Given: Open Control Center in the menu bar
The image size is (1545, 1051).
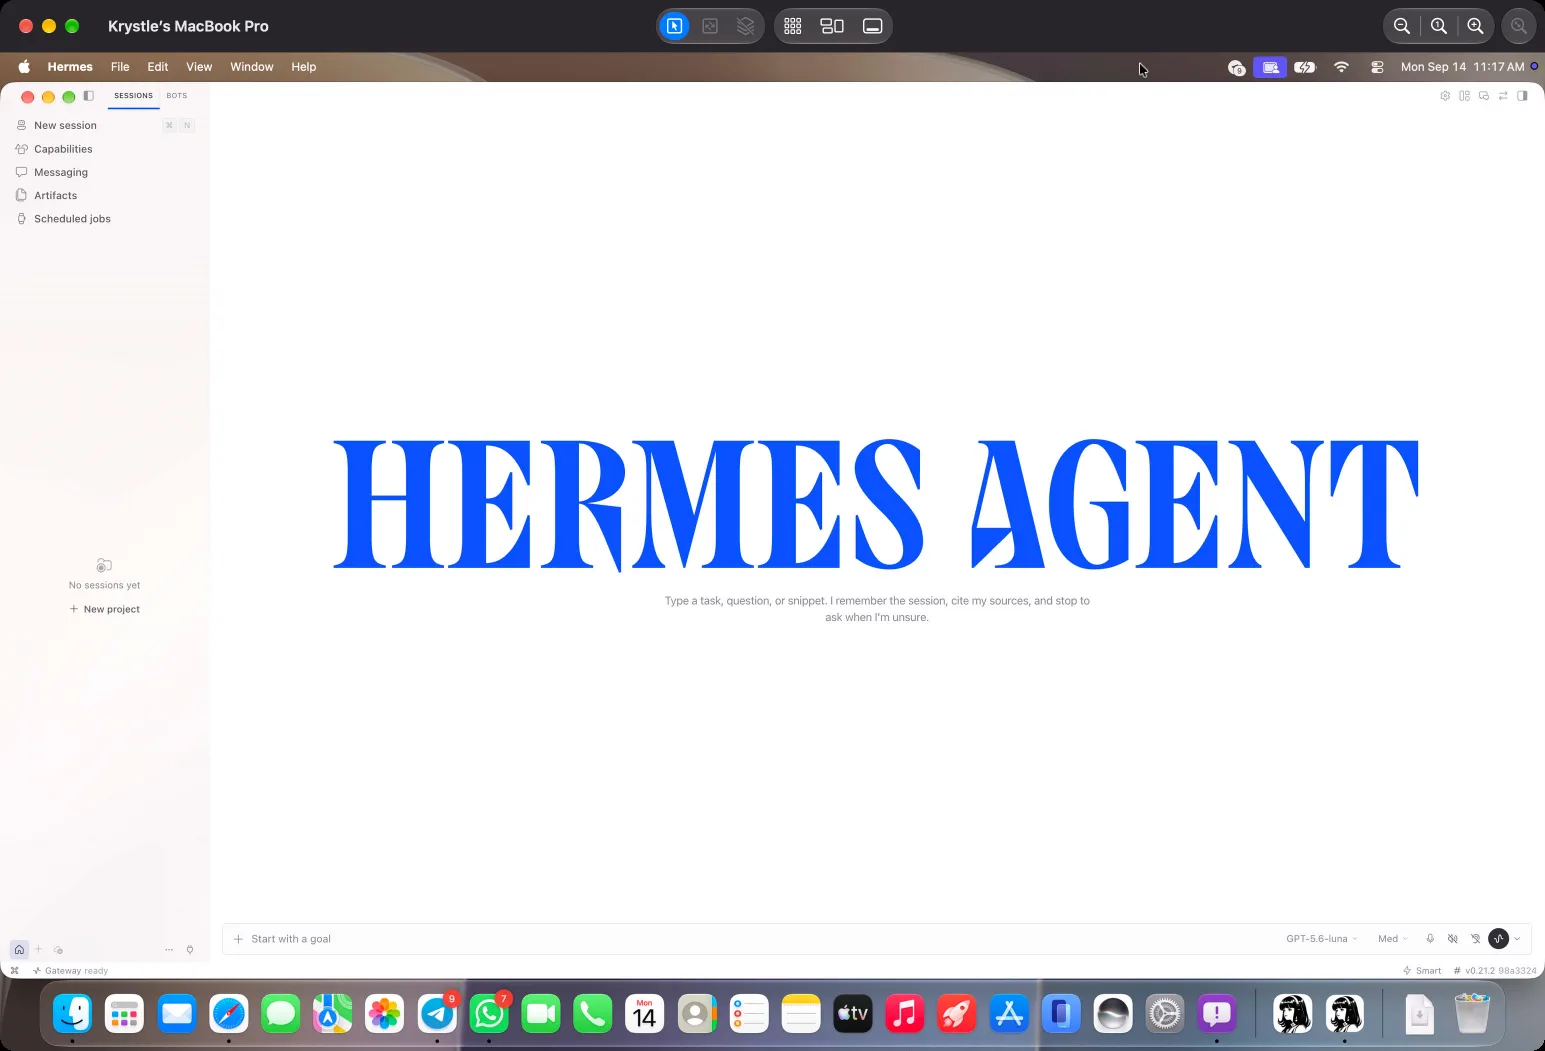Looking at the screenshot, I should coord(1377,67).
